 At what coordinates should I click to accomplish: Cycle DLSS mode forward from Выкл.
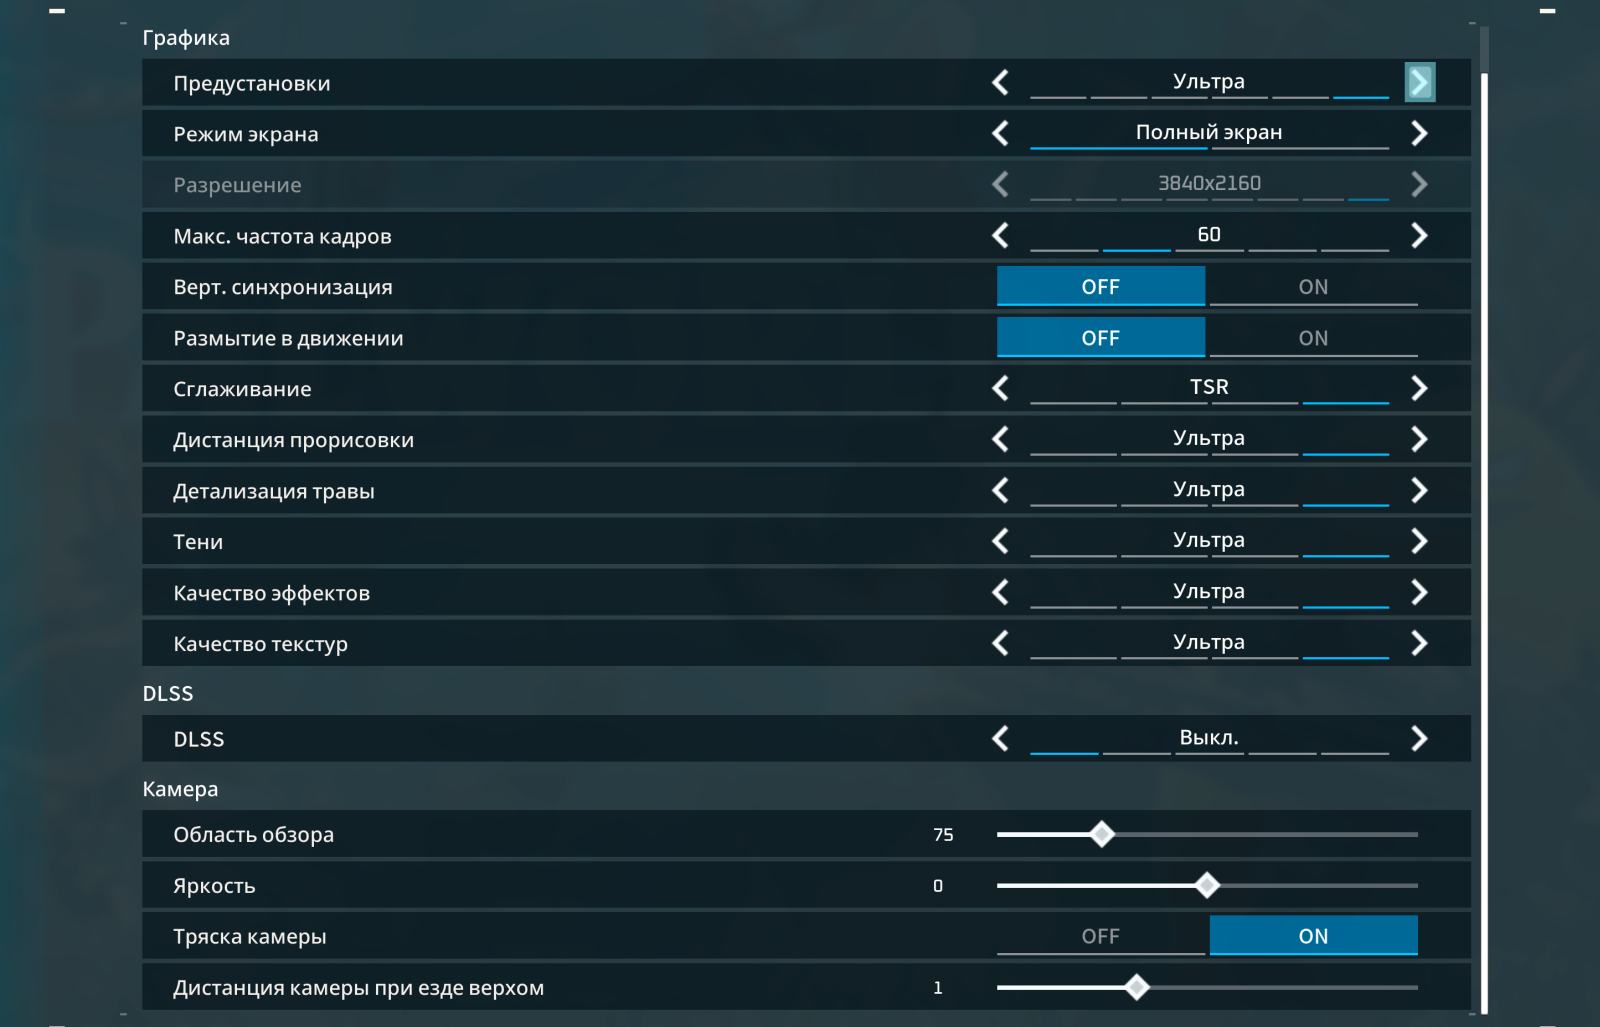[x=1419, y=738]
